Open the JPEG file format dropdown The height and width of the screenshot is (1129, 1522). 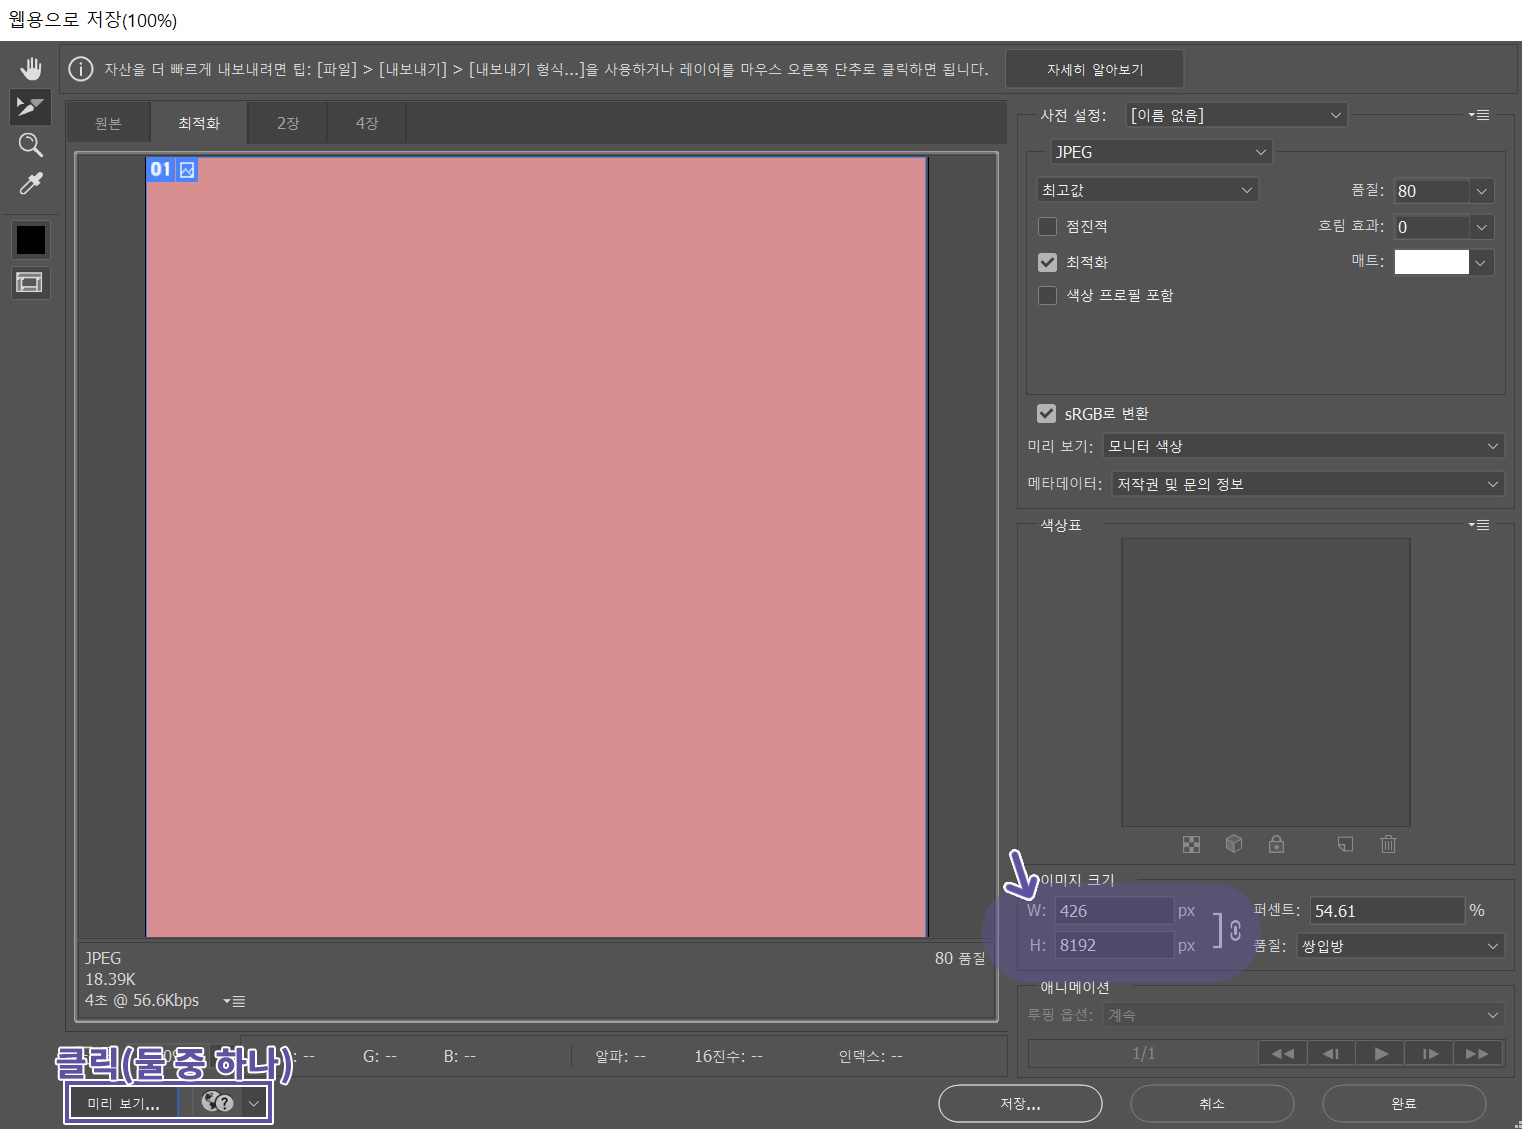1161,152
